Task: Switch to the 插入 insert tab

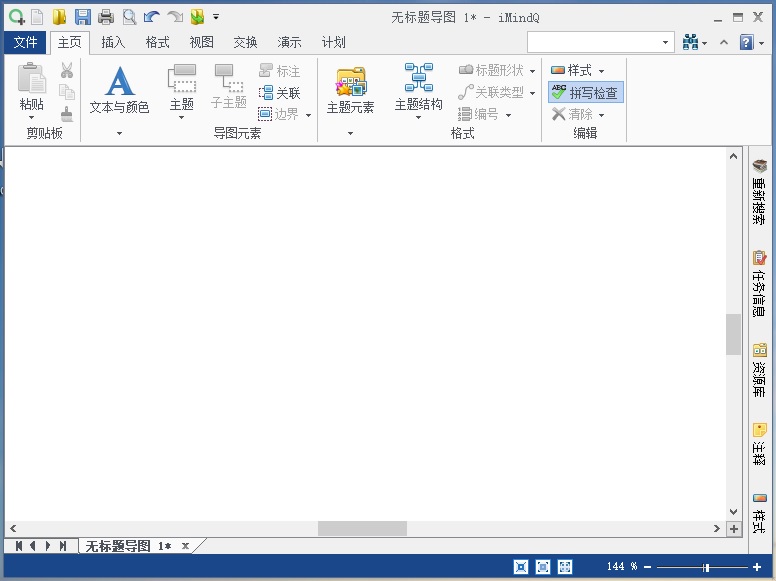Action: [x=113, y=43]
